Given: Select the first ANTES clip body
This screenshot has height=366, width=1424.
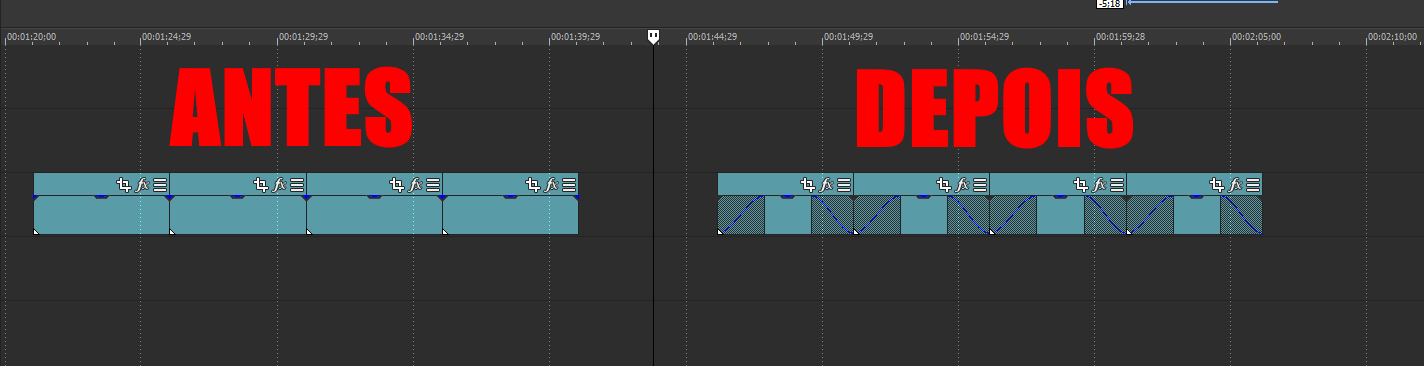Looking at the screenshot, I should 102,215.
